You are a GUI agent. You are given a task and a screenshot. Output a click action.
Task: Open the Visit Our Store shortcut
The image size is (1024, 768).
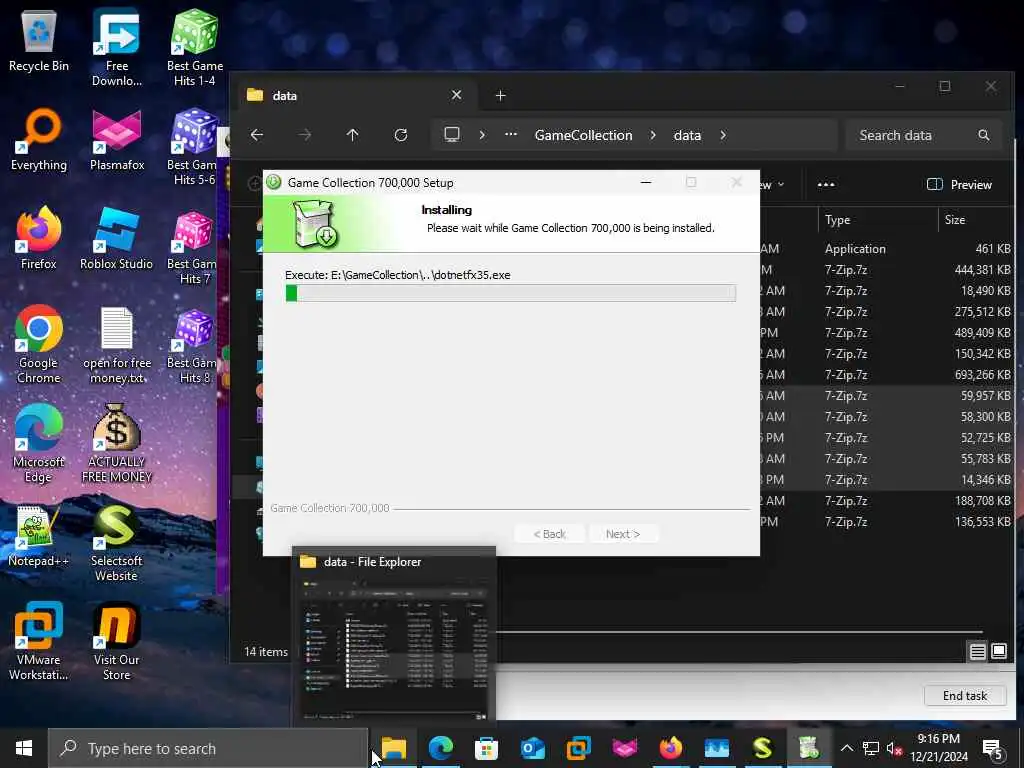coord(116,643)
